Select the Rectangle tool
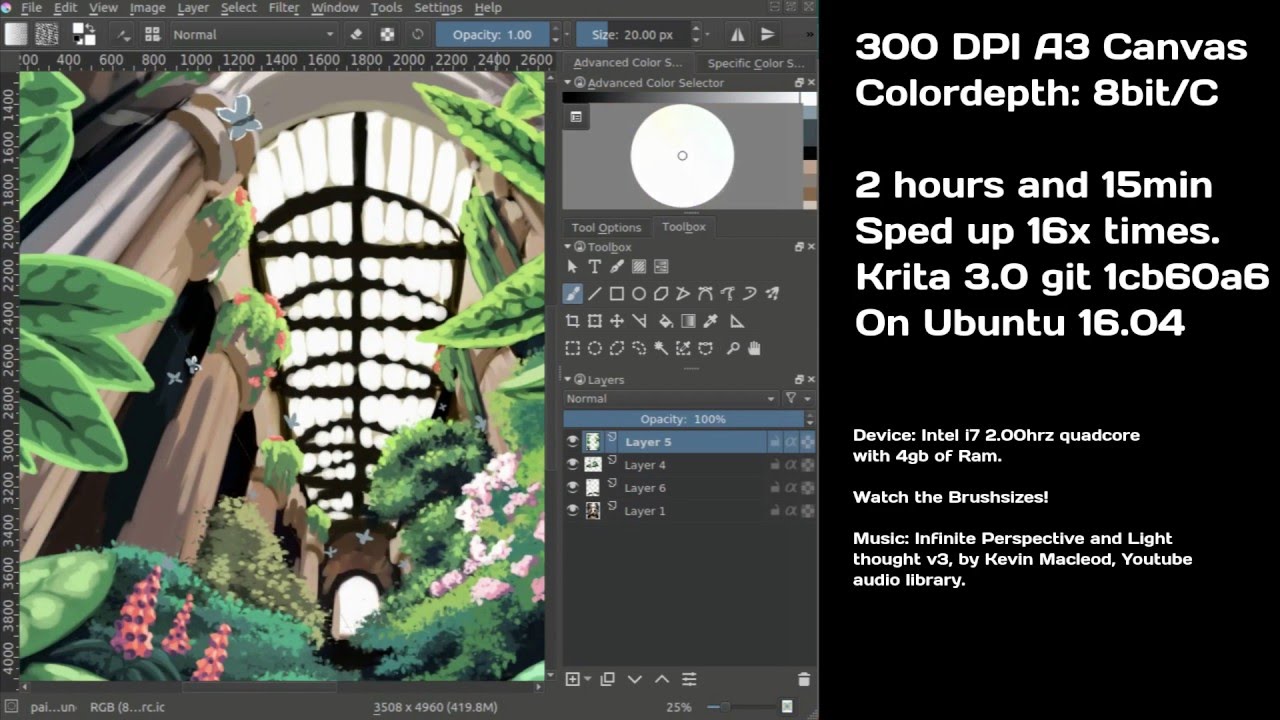The width and height of the screenshot is (1280, 720). click(x=616, y=294)
